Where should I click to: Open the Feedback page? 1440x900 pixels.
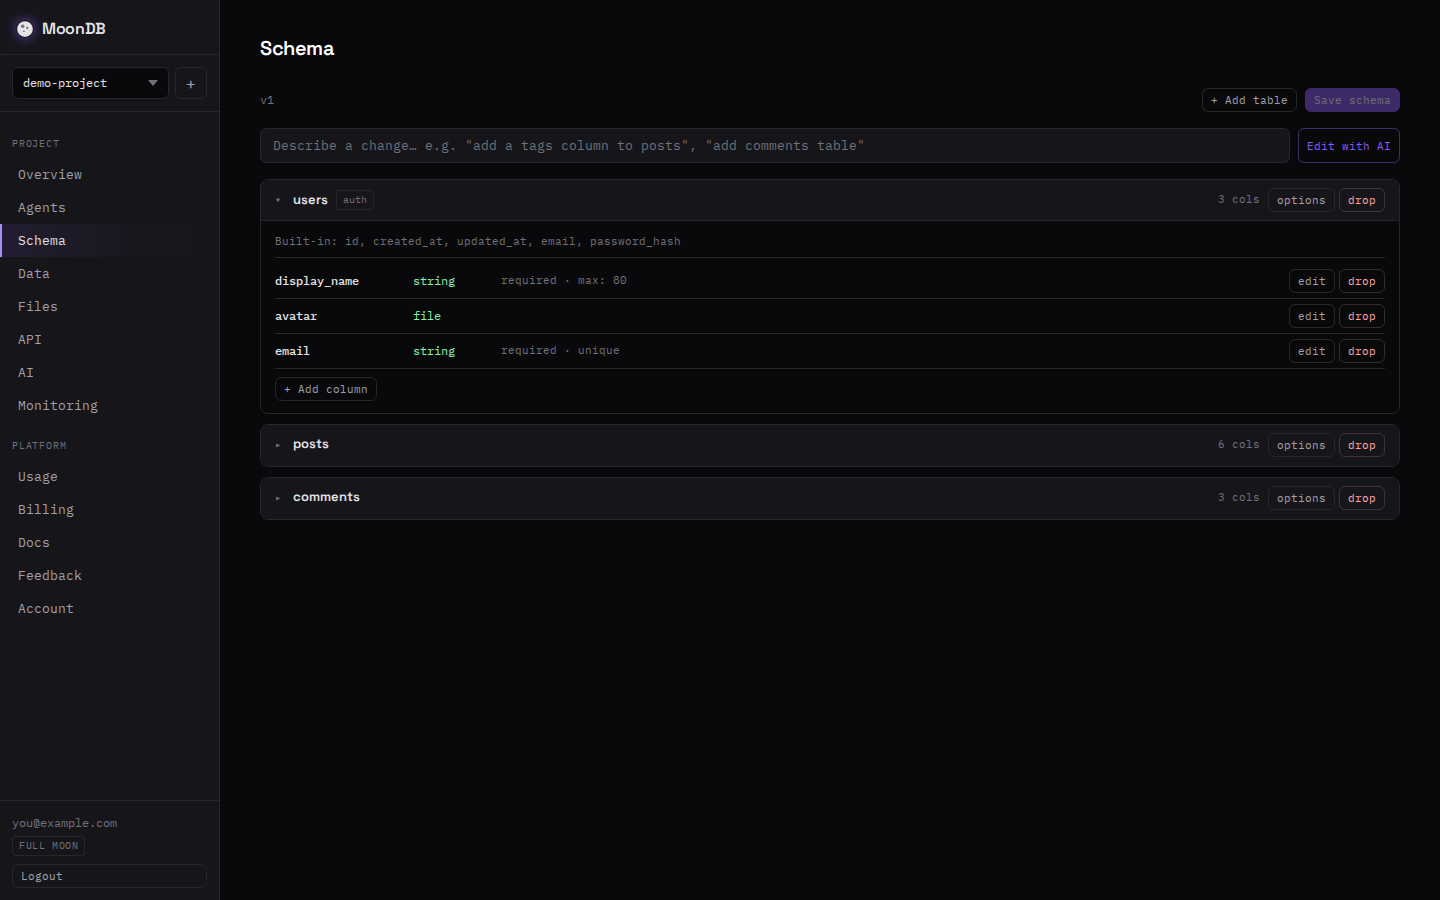[x=110, y=576]
